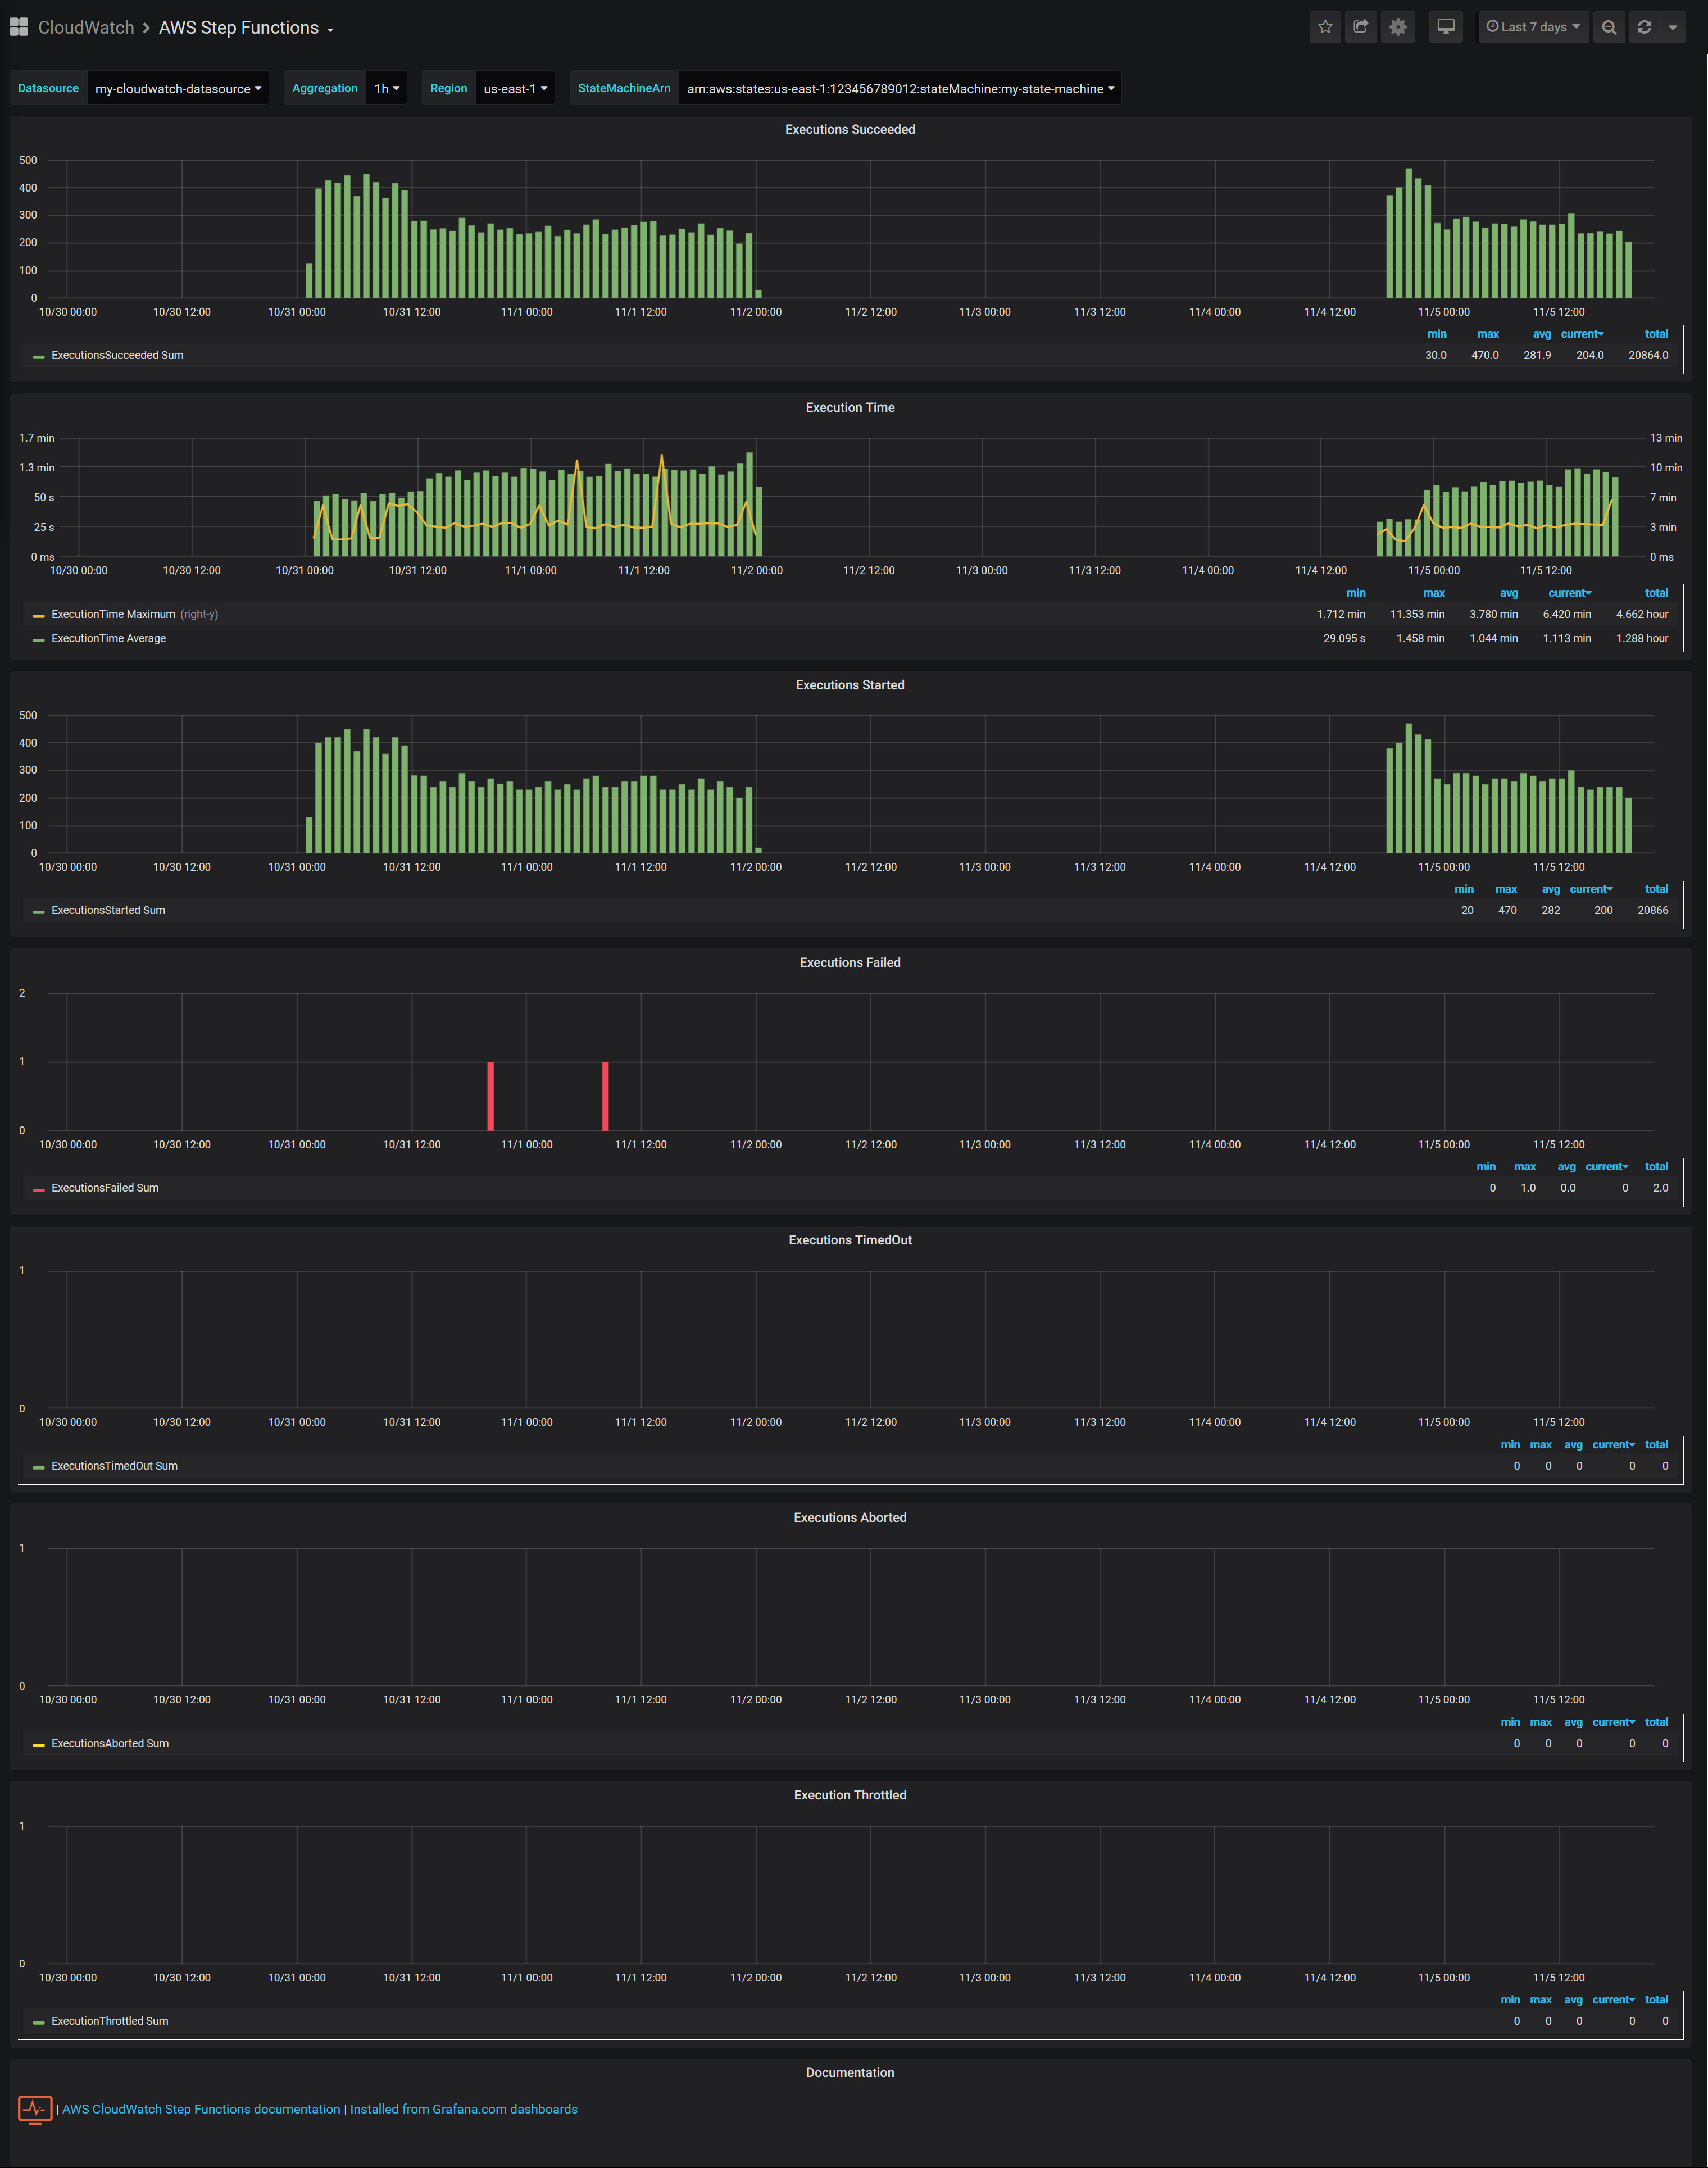Click the CloudWatch logo in Documentation panel

pos(35,2109)
